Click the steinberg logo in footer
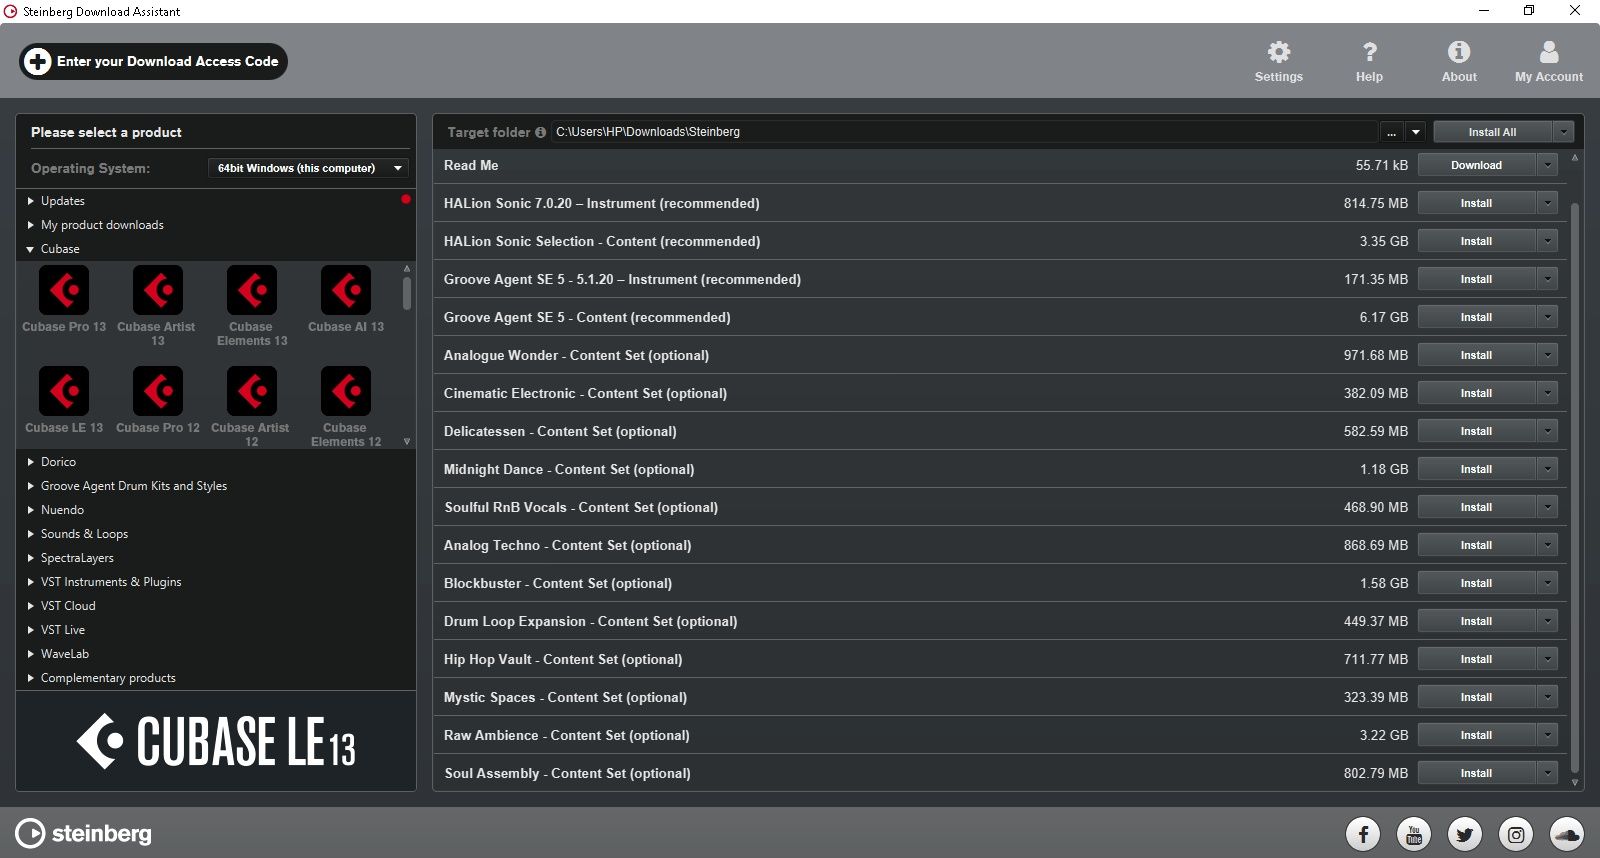 (x=83, y=833)
